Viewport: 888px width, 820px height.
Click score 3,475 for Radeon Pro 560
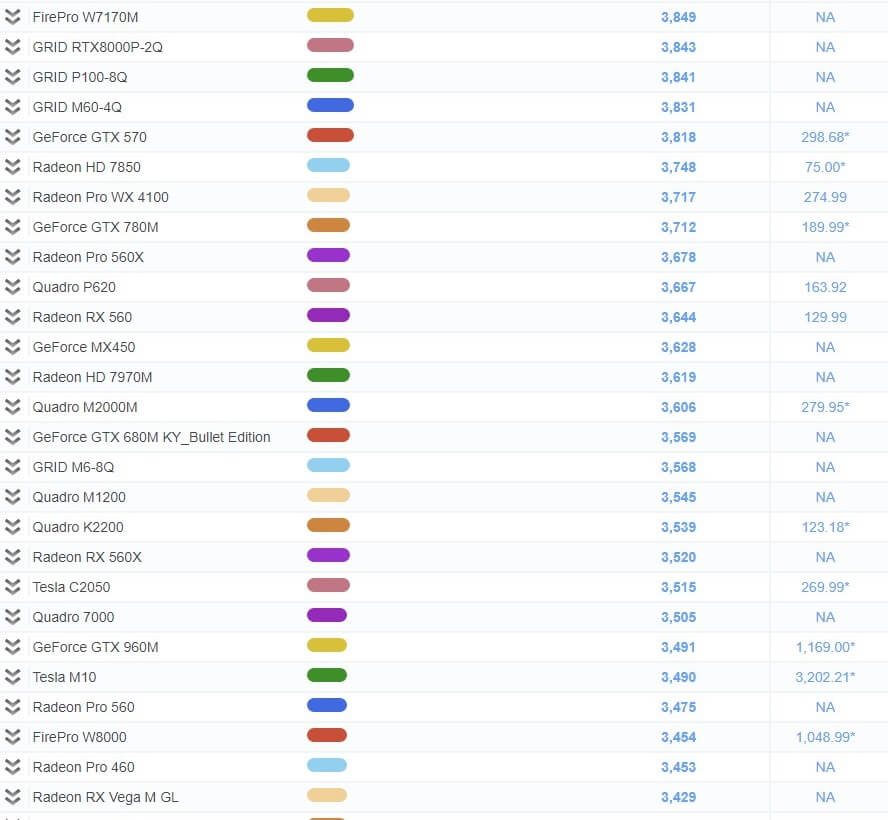pos(678,708)
